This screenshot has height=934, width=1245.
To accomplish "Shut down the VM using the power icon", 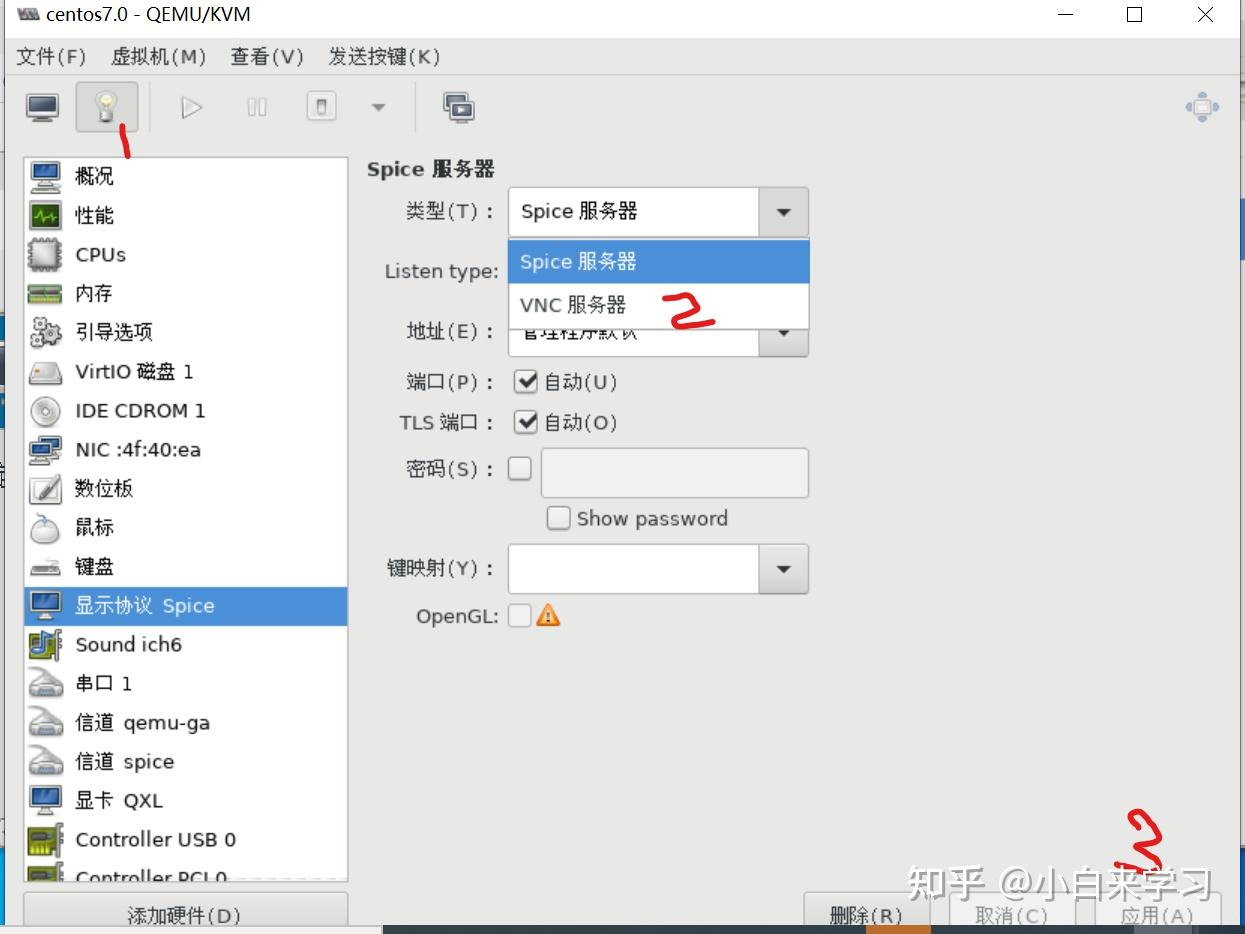I will pos(320,107).
